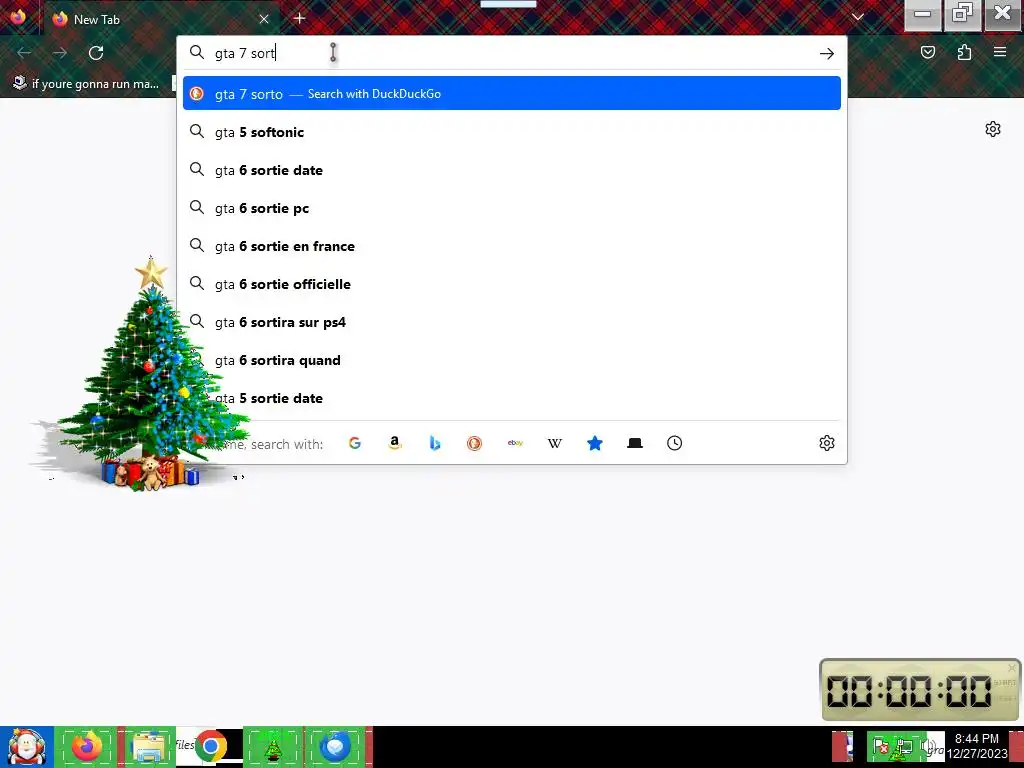This screenshot has height=768, width=1024.
Task: Search with Bing one-off engine icon
Action: tap(435, 443)
